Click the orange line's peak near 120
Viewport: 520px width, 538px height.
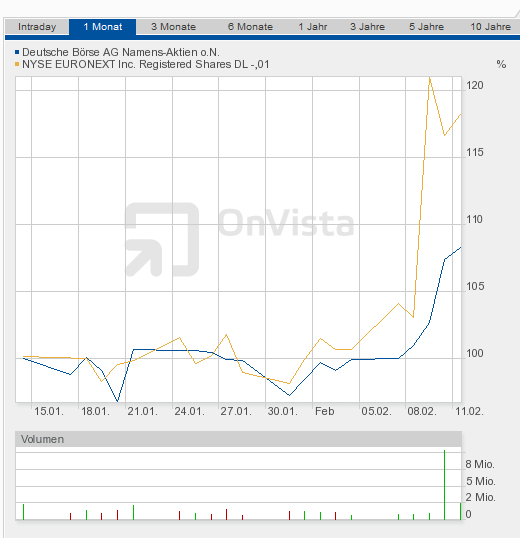[x=430, y=79]
